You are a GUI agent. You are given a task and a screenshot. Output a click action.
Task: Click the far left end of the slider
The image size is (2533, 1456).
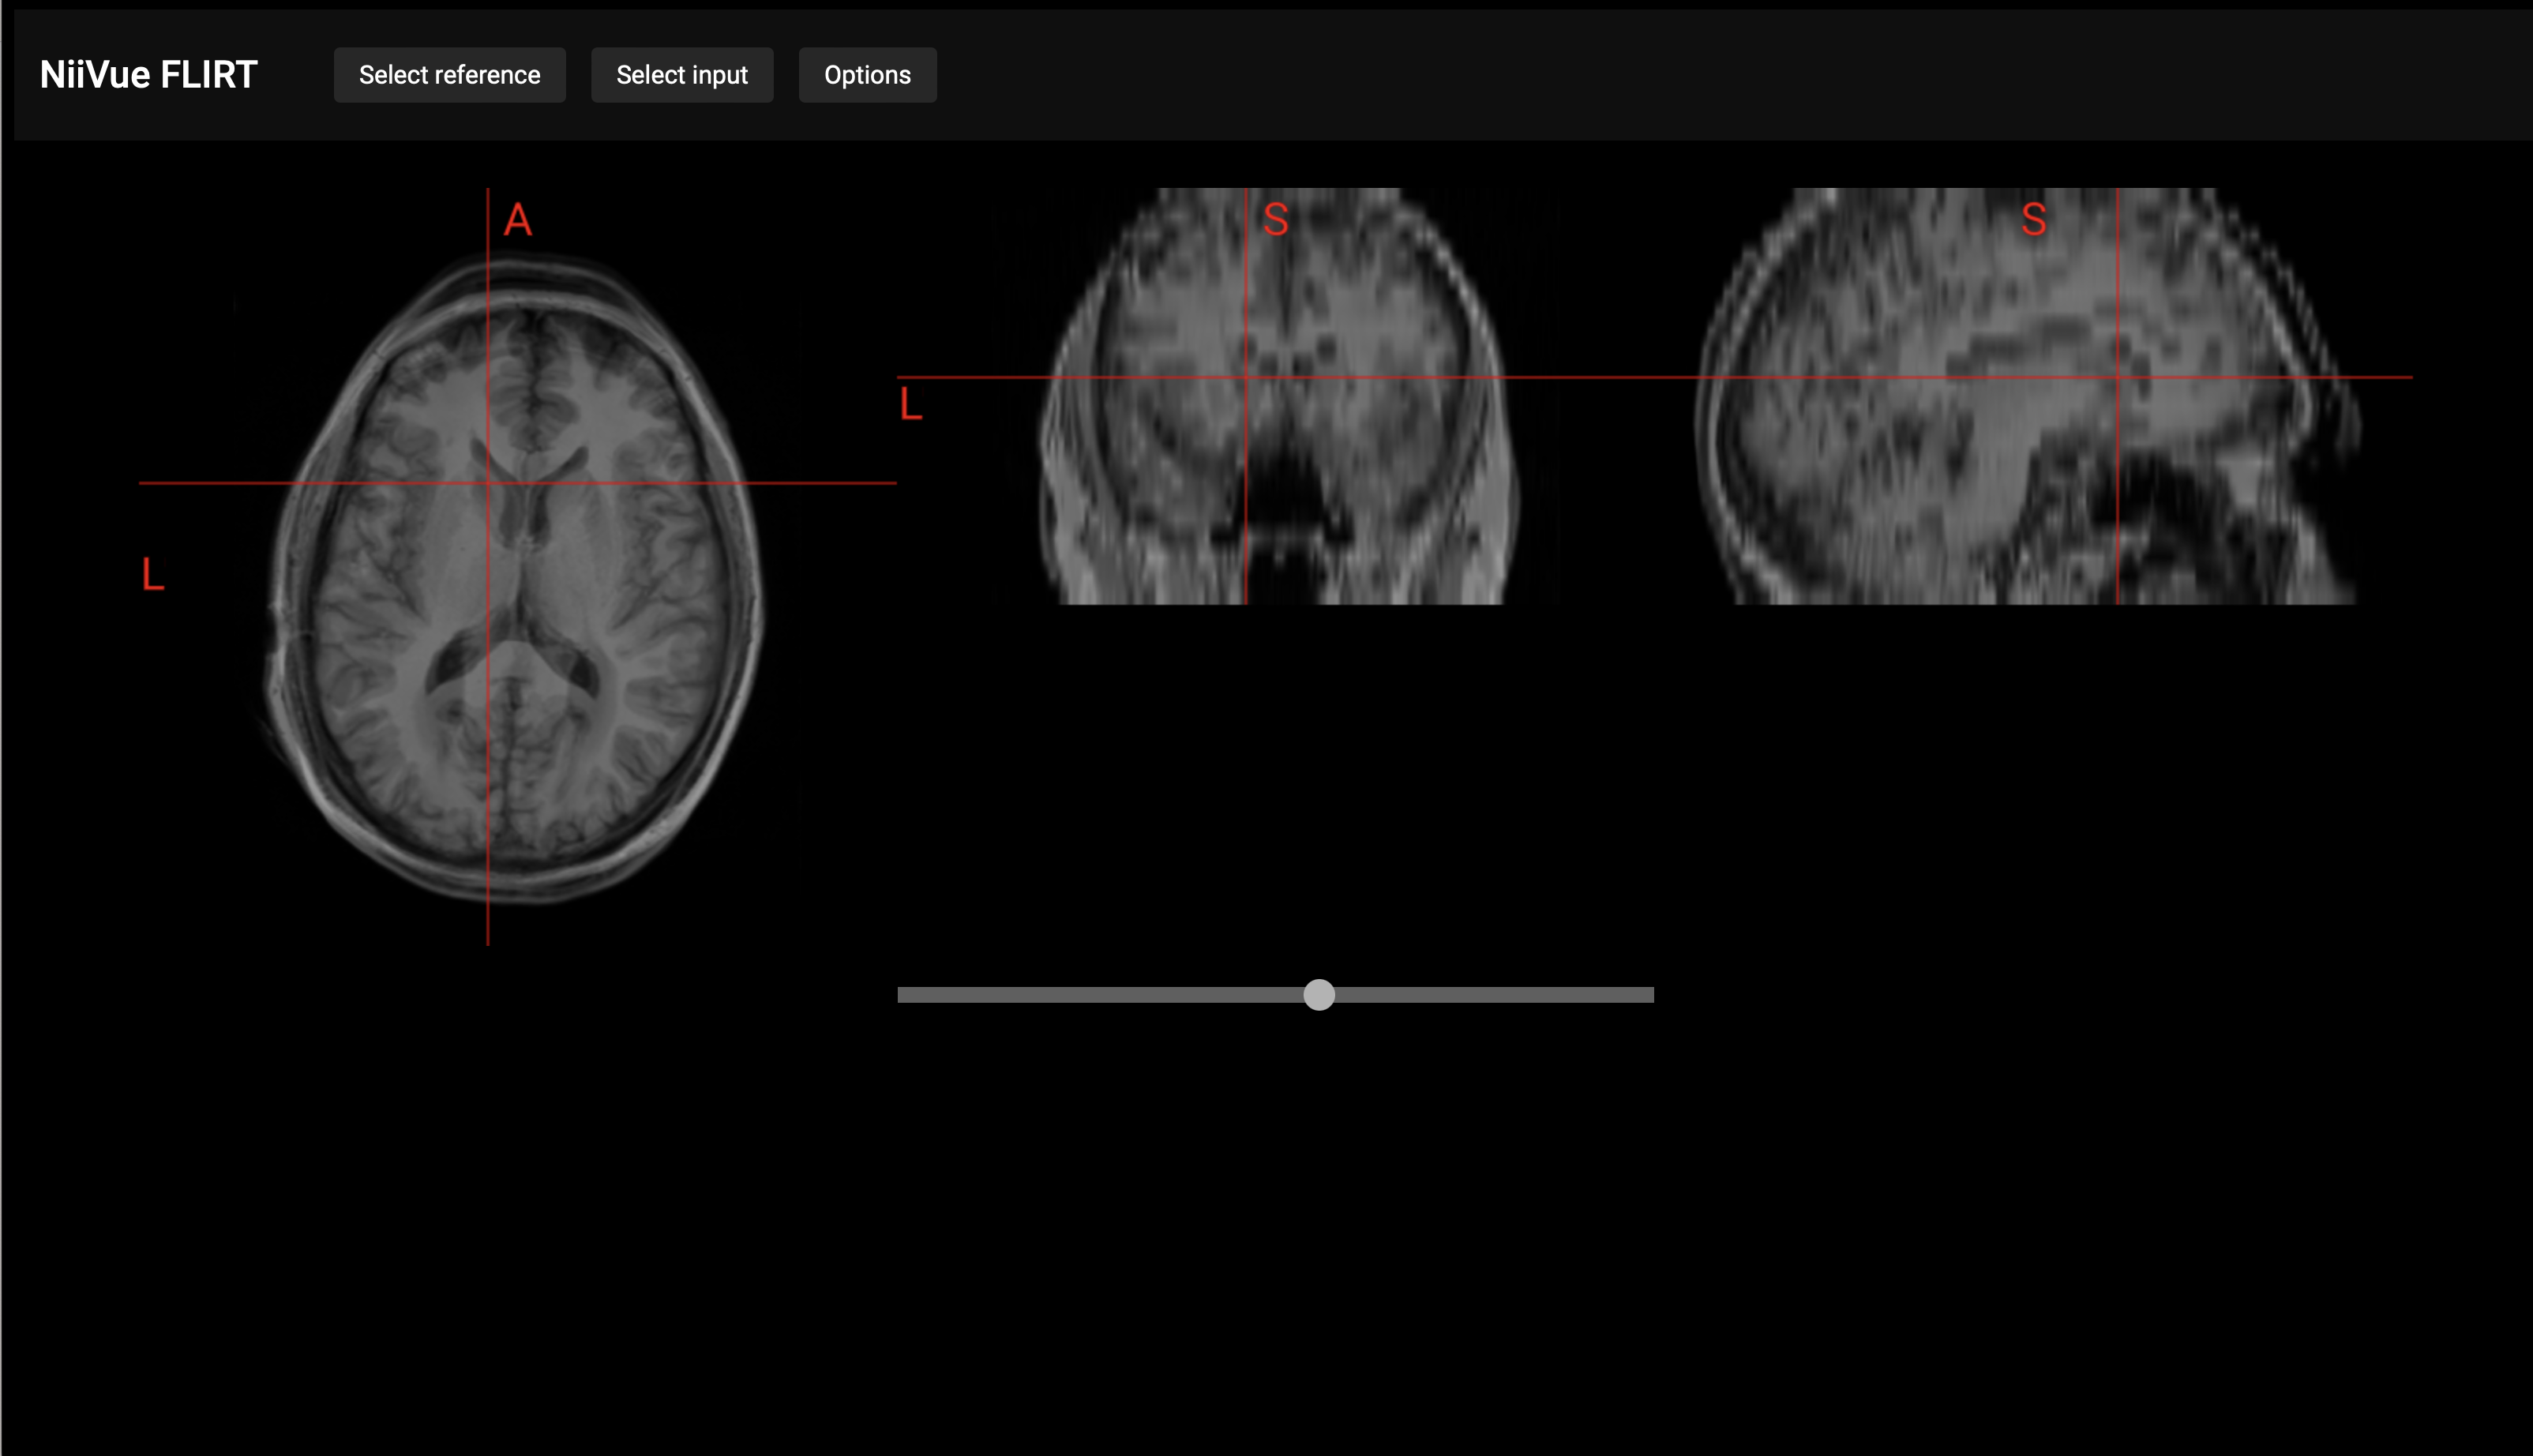pyautogui.click(x=903, y=995)
